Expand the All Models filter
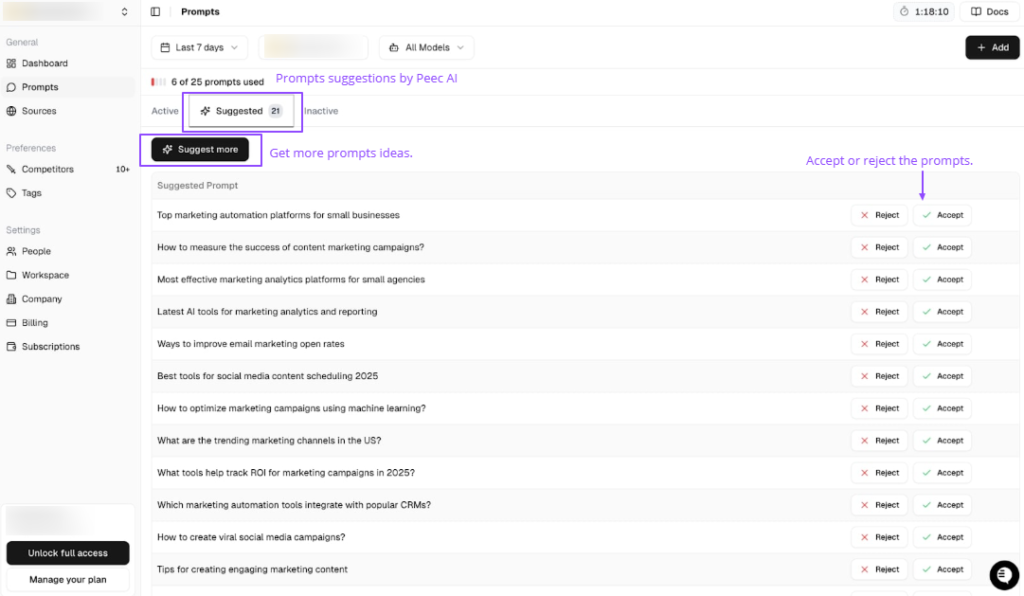 (426, 47)
